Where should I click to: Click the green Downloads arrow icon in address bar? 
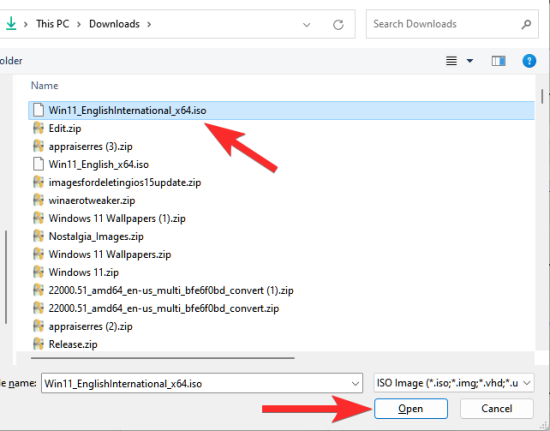(11, 23)
